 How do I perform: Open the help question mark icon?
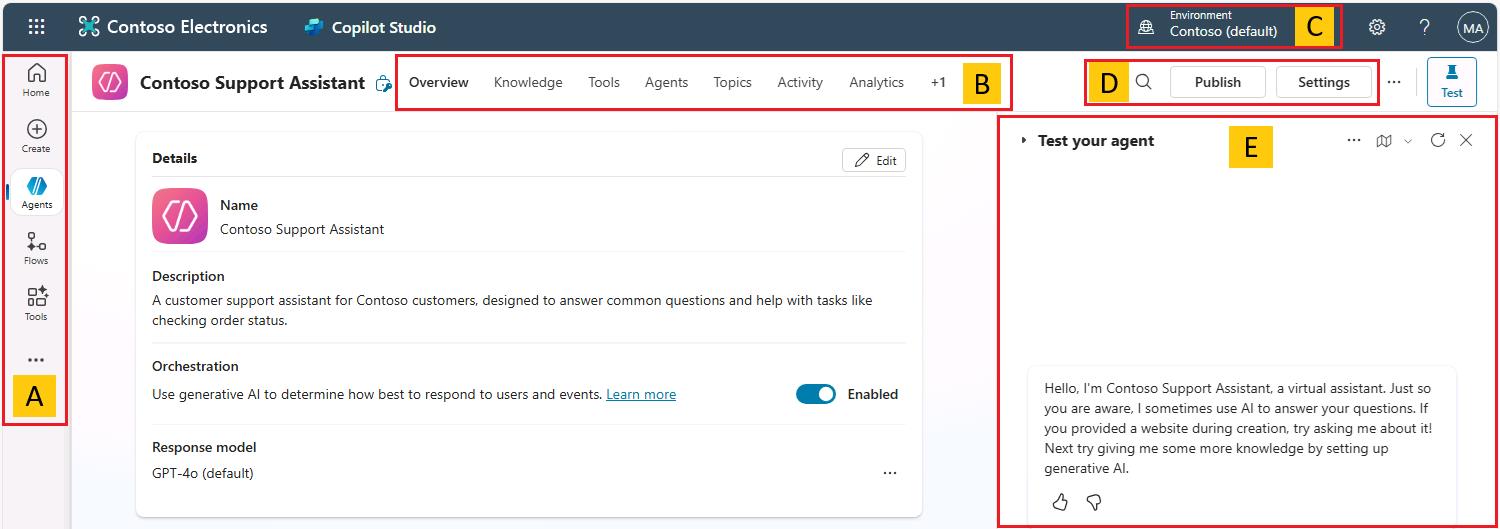[1425, 27]
